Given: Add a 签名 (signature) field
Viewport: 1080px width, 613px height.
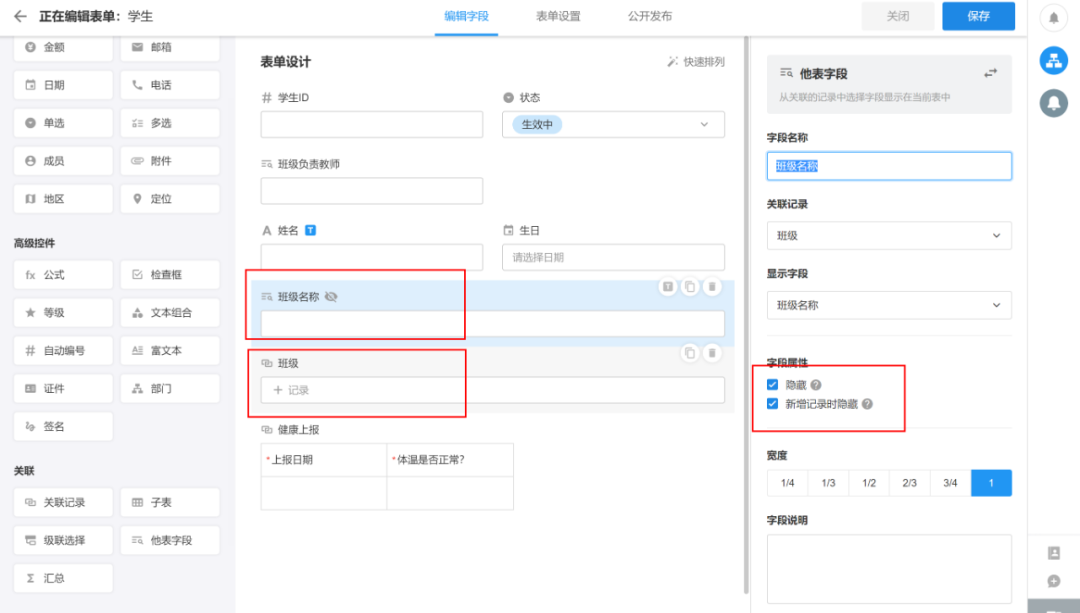Looking at the screenshot, I should point(63,426).
